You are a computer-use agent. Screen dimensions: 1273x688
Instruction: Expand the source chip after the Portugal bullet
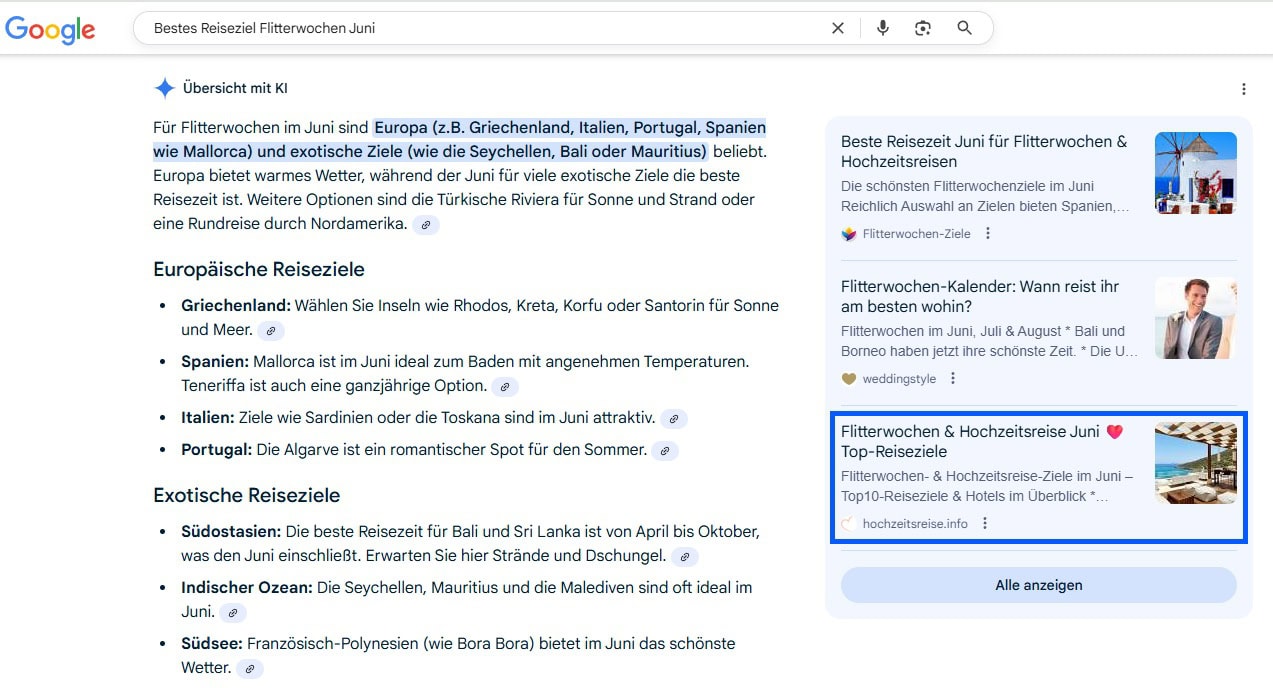[x=665, y=451]
